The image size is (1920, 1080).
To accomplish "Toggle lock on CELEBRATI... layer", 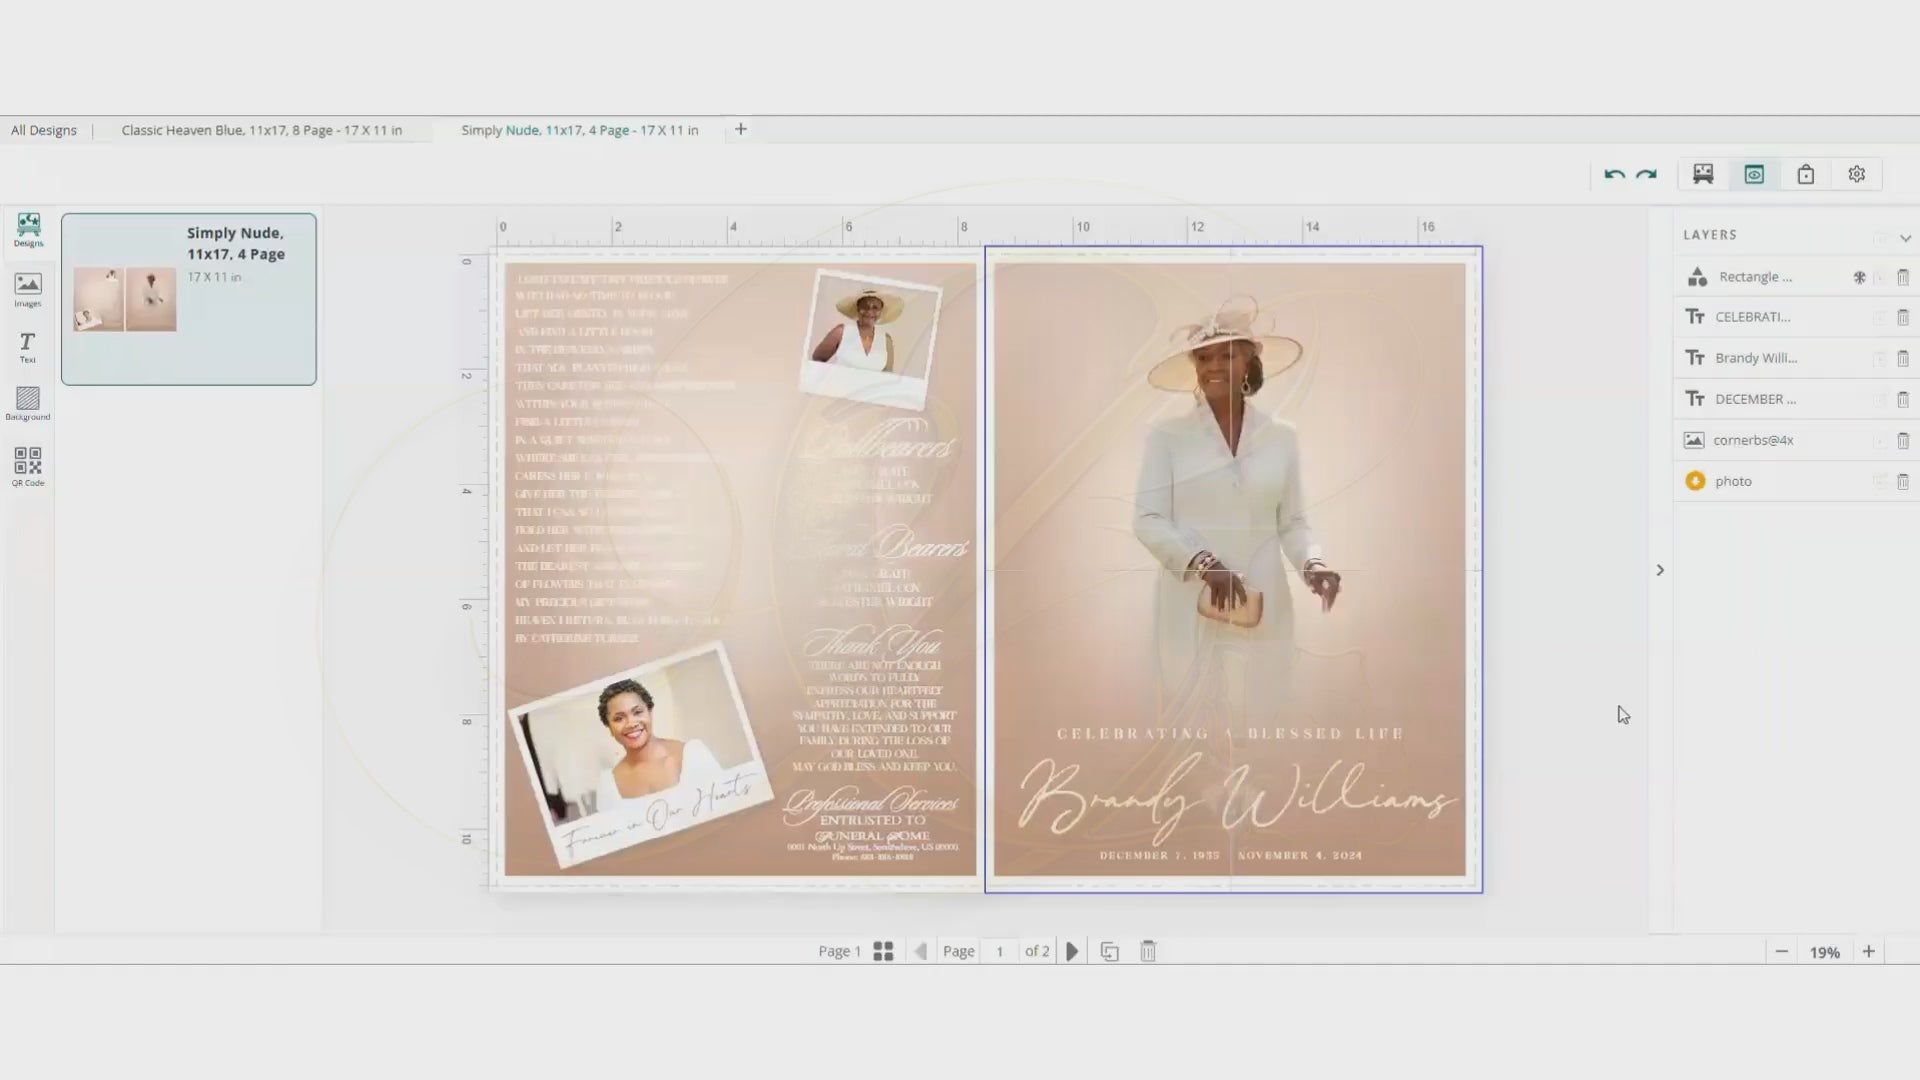I will 1880,318.
